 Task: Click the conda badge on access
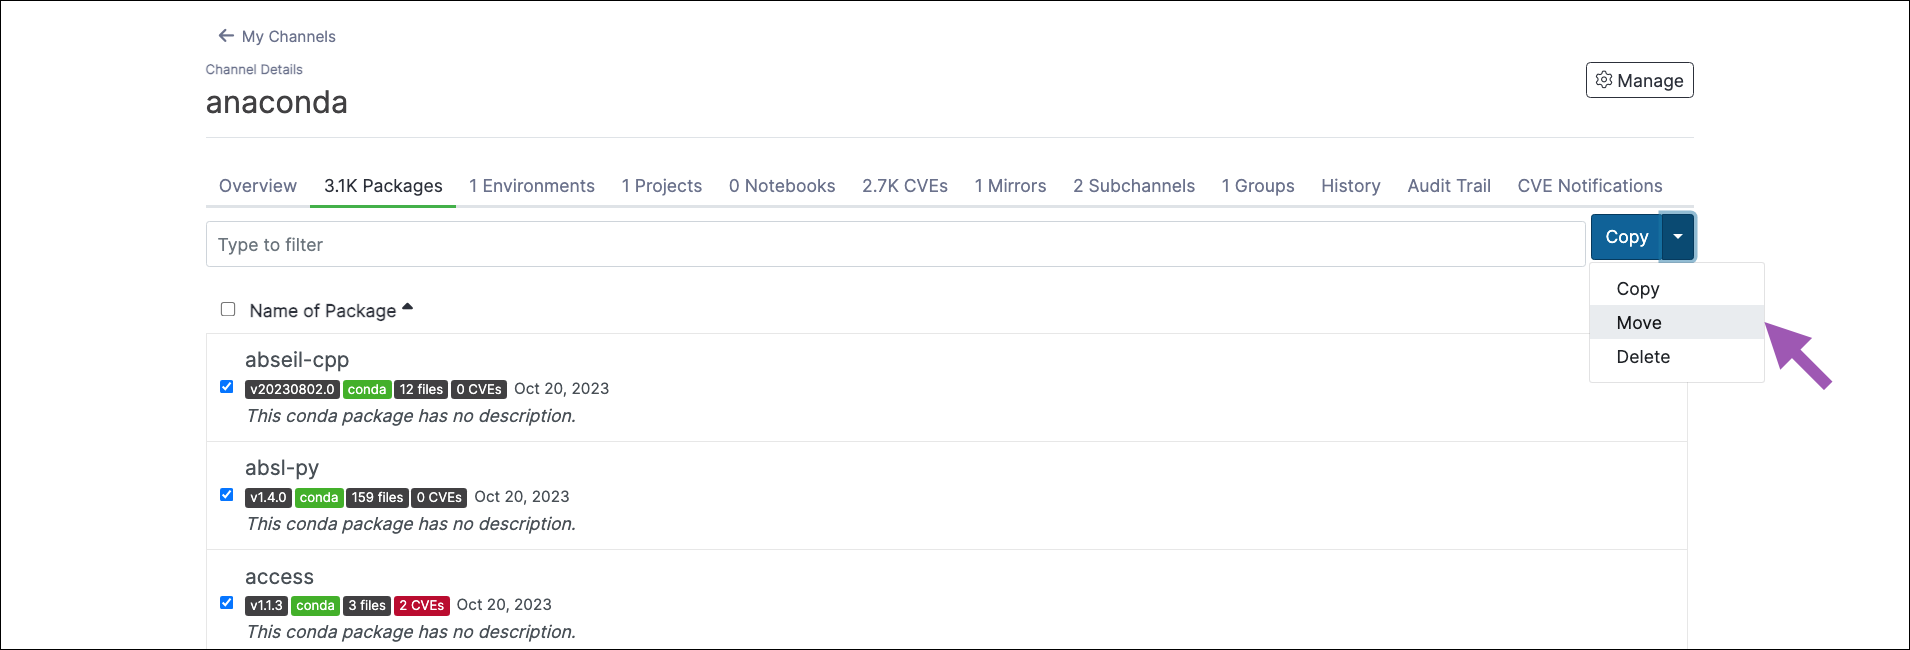coord(316,605)
